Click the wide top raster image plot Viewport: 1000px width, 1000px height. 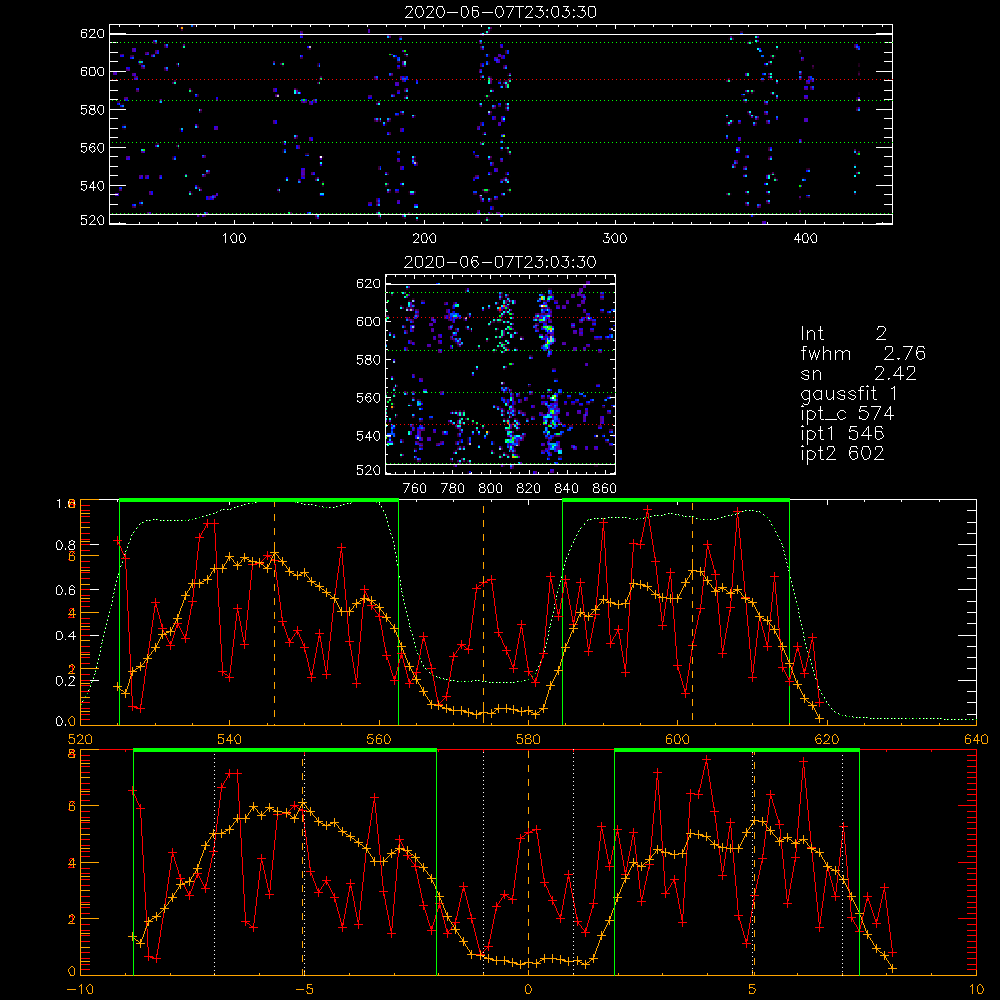[501, 124]
